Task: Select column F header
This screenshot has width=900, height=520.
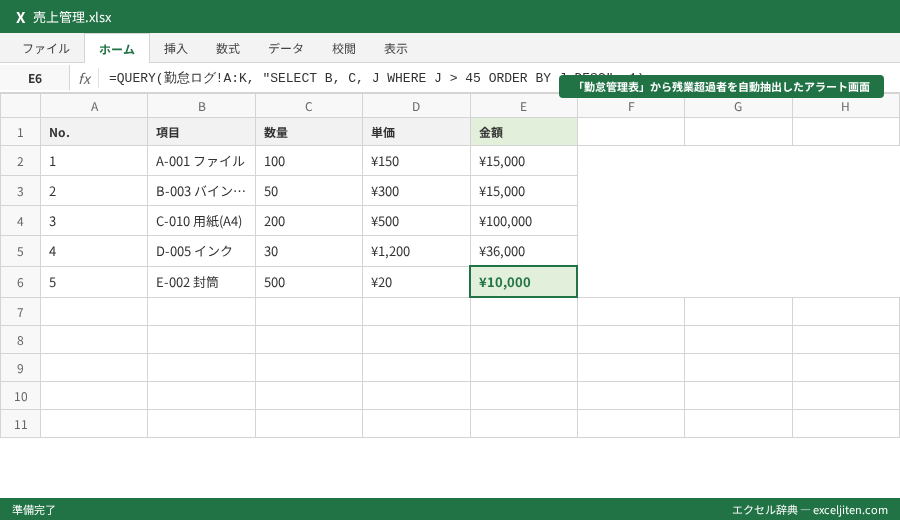Action: pyautogui.click(x=631, y=107)
